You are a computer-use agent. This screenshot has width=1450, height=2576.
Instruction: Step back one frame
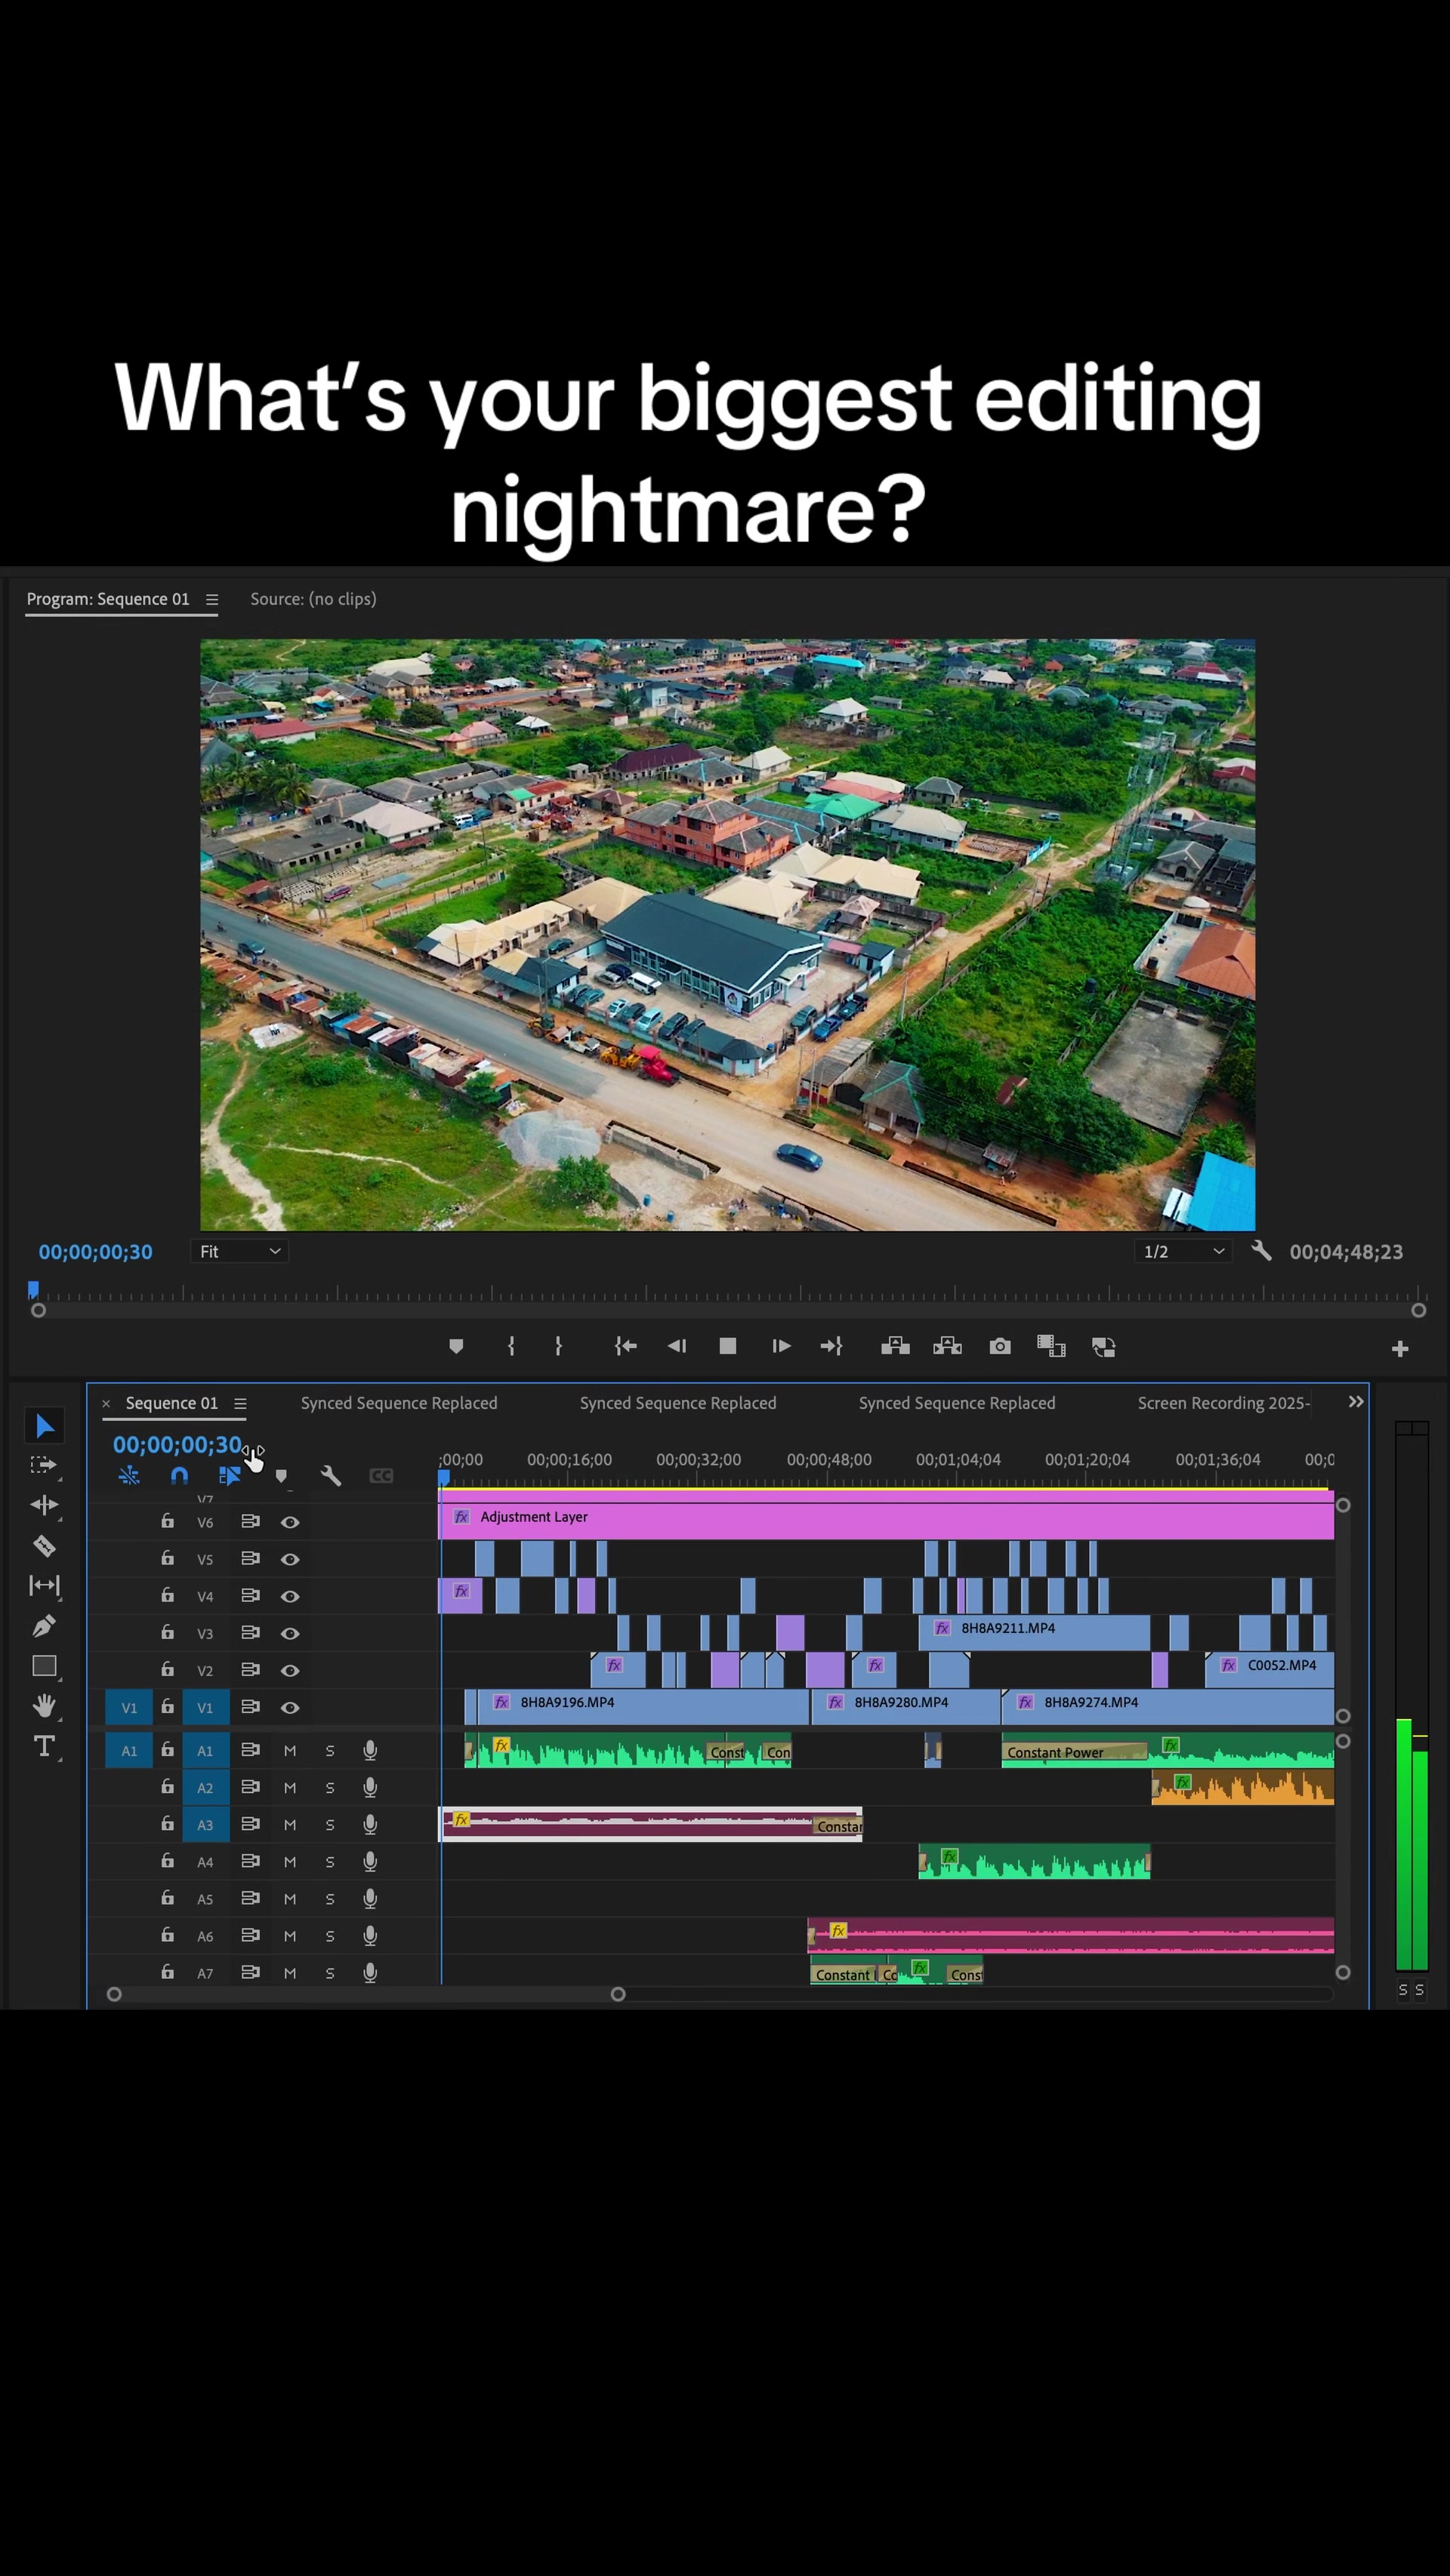(x=677, y=1347)
